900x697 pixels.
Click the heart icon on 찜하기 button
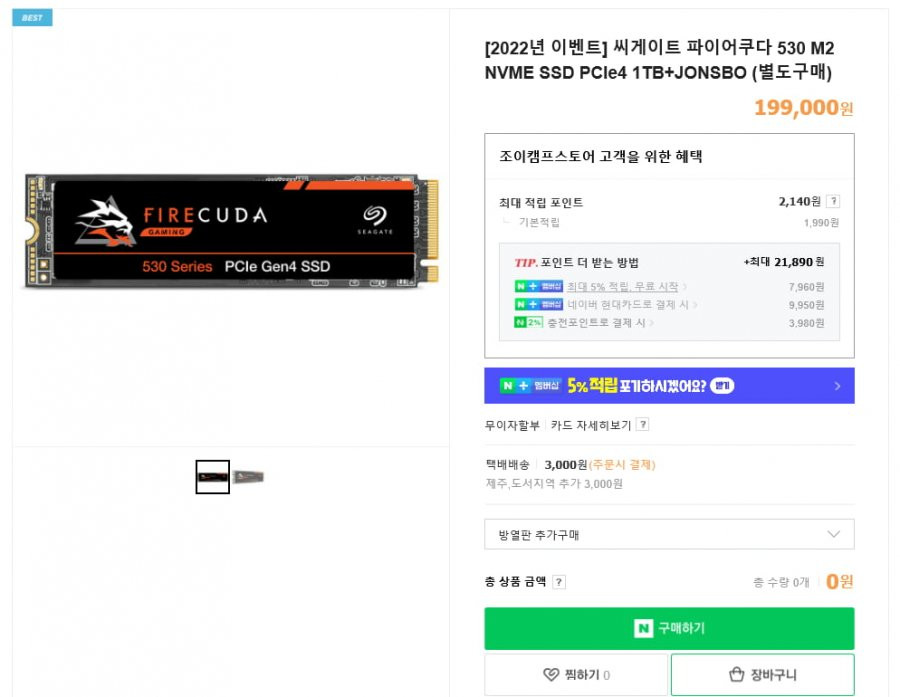coord(551,675)
